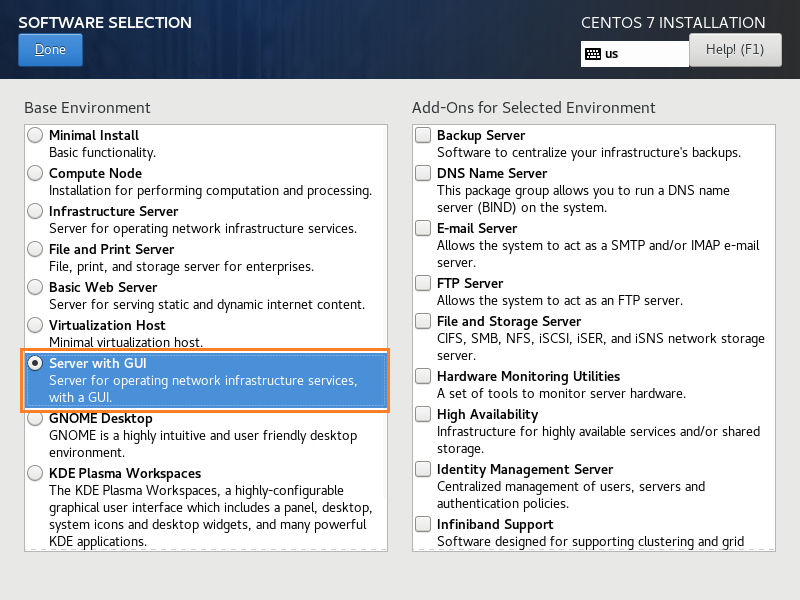Enable the Backup Server add-on checkbox
The width and height of the screenshot is (800, 600).
coord(423,135)
